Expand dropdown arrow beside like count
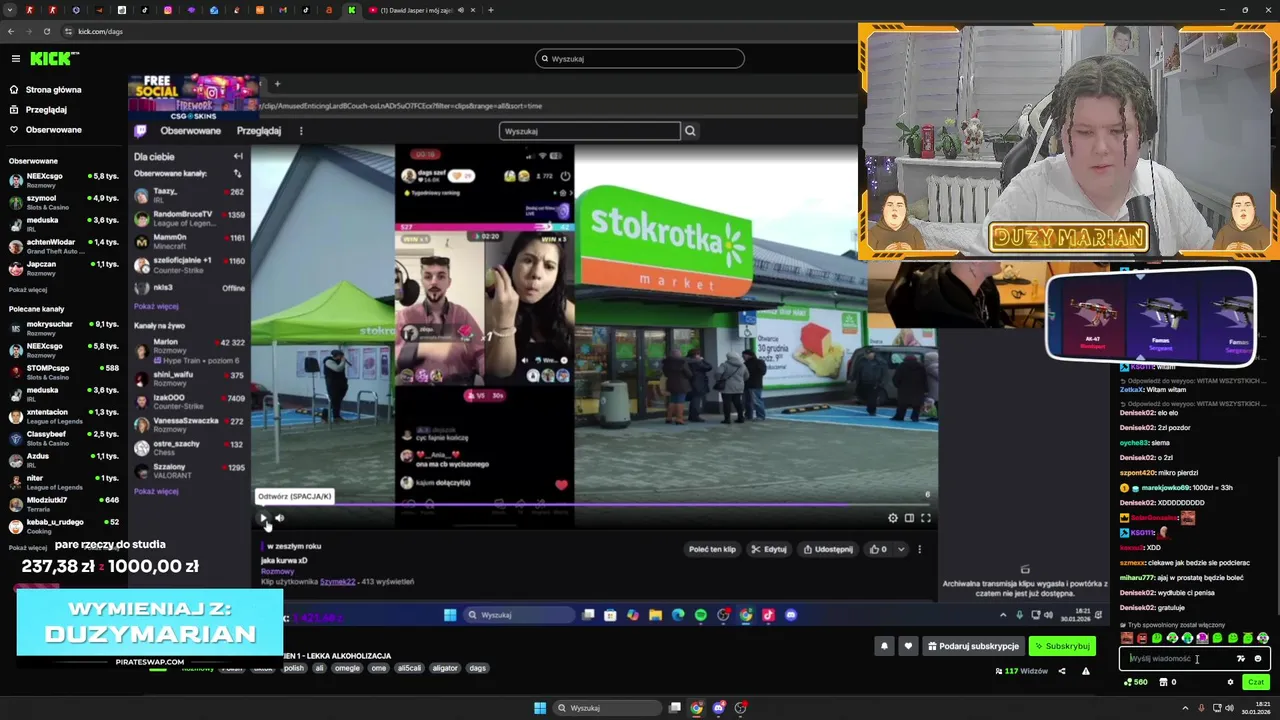This screenshot has width=1280, height=720. point(901,549)
